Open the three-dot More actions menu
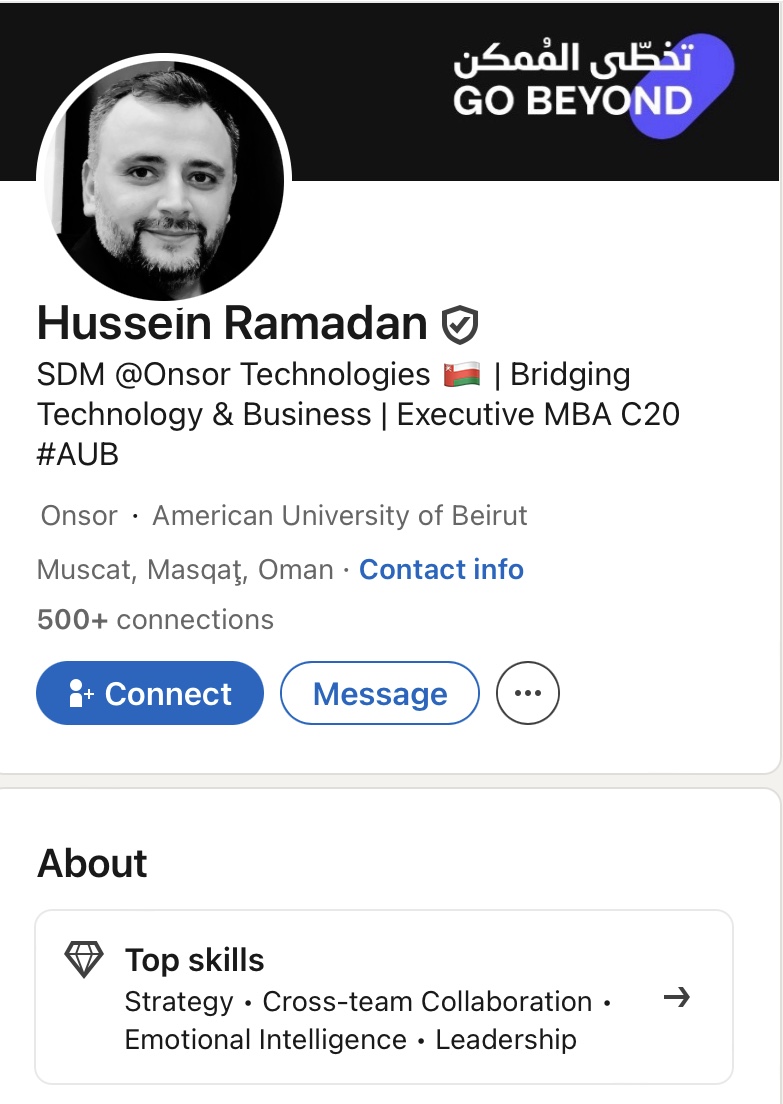The width and height of the screenshot is (783, 1104). 527,693
